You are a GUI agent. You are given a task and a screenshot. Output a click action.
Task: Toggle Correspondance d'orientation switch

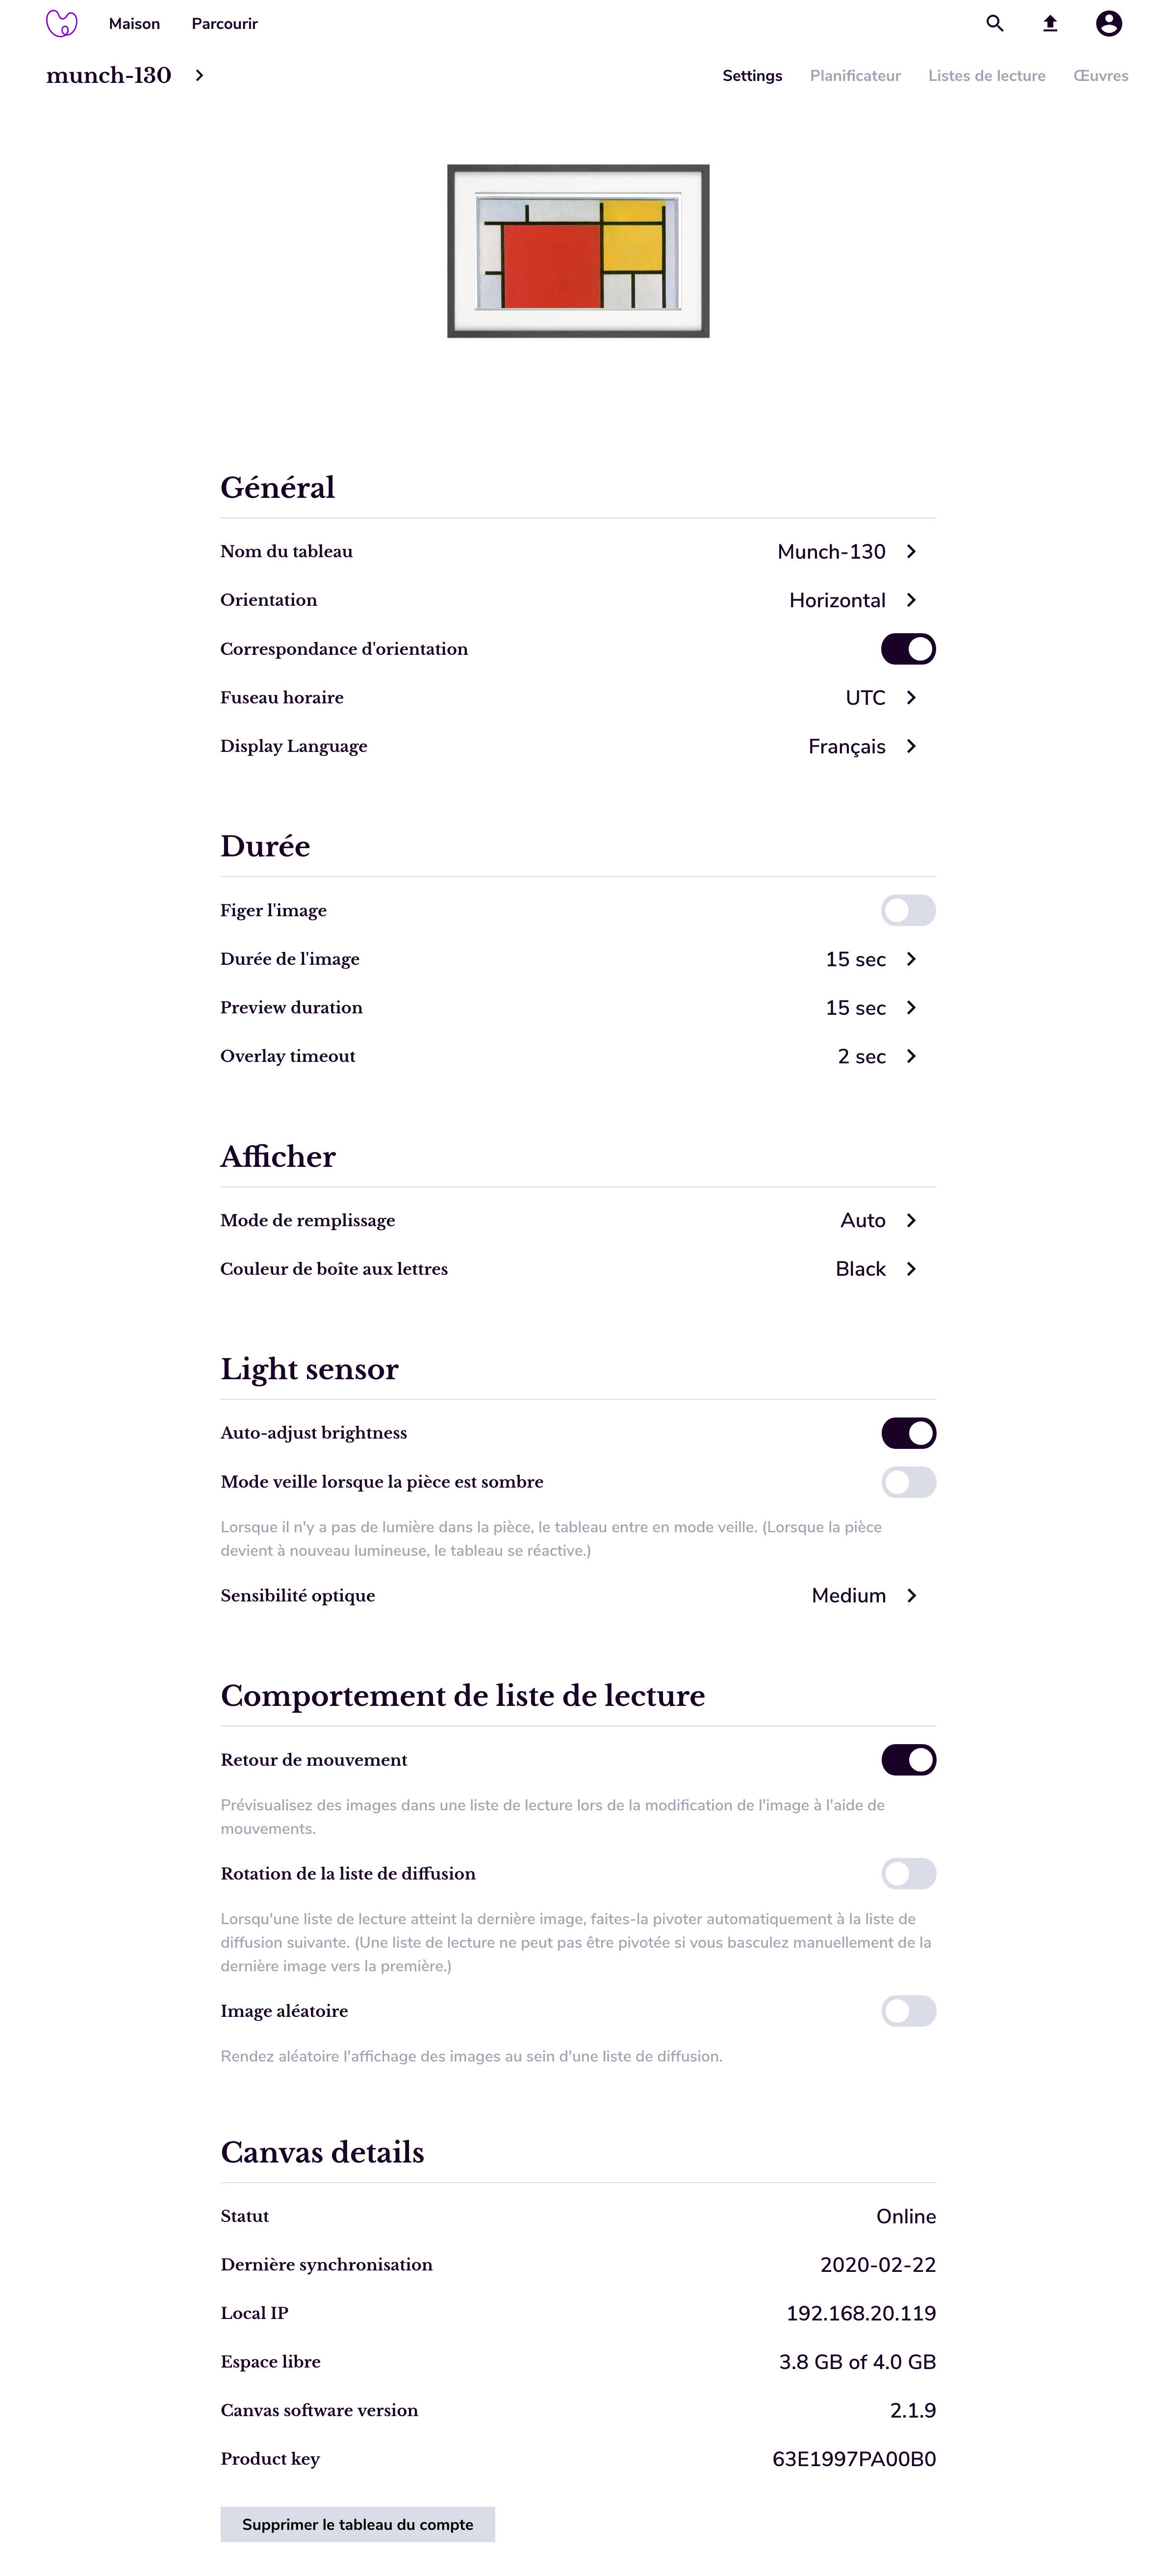point(908,649)
